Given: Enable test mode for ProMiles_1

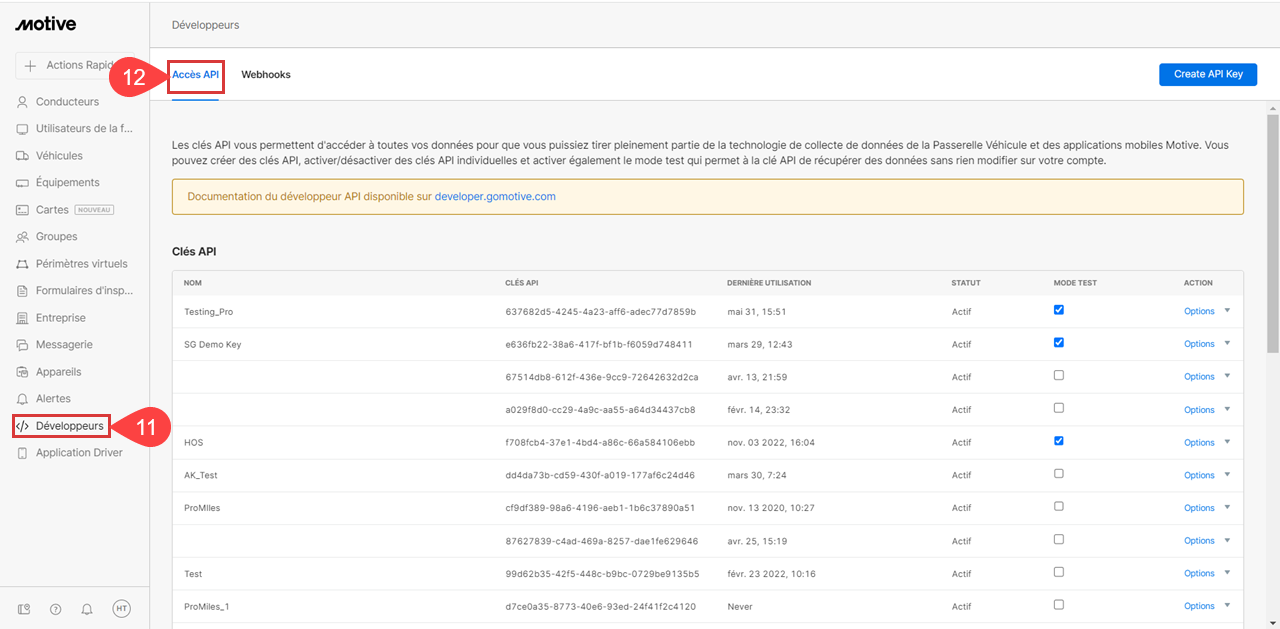Looking at the screenshot, I should 1059,605.
